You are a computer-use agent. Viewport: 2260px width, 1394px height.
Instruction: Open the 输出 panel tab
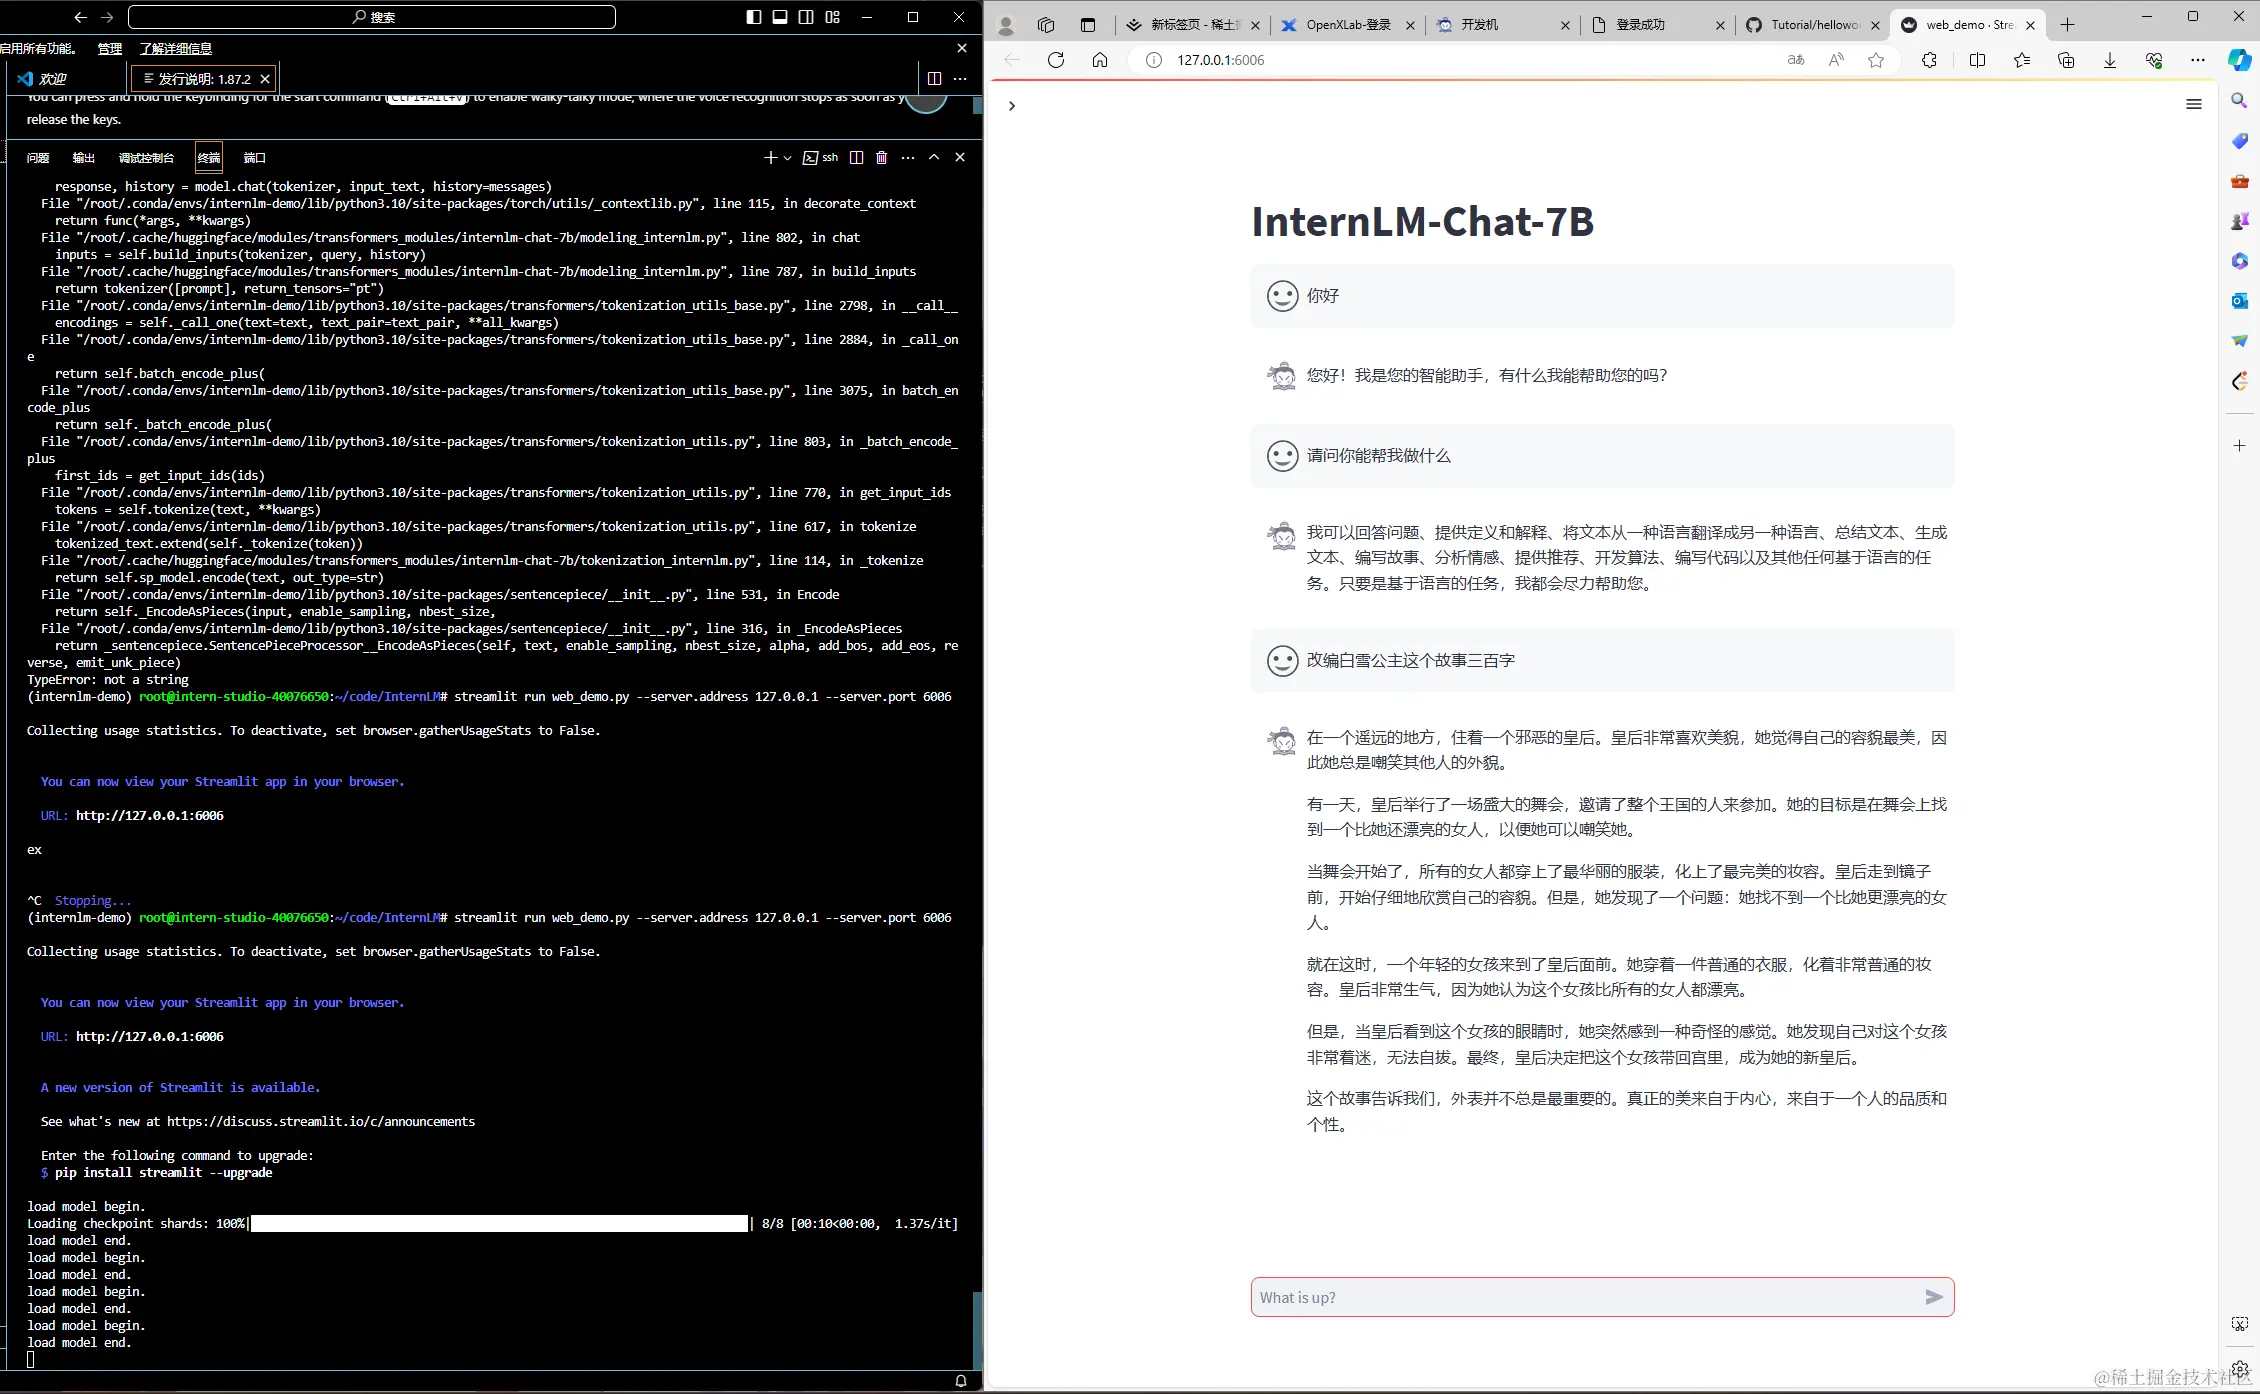point(84,158)
